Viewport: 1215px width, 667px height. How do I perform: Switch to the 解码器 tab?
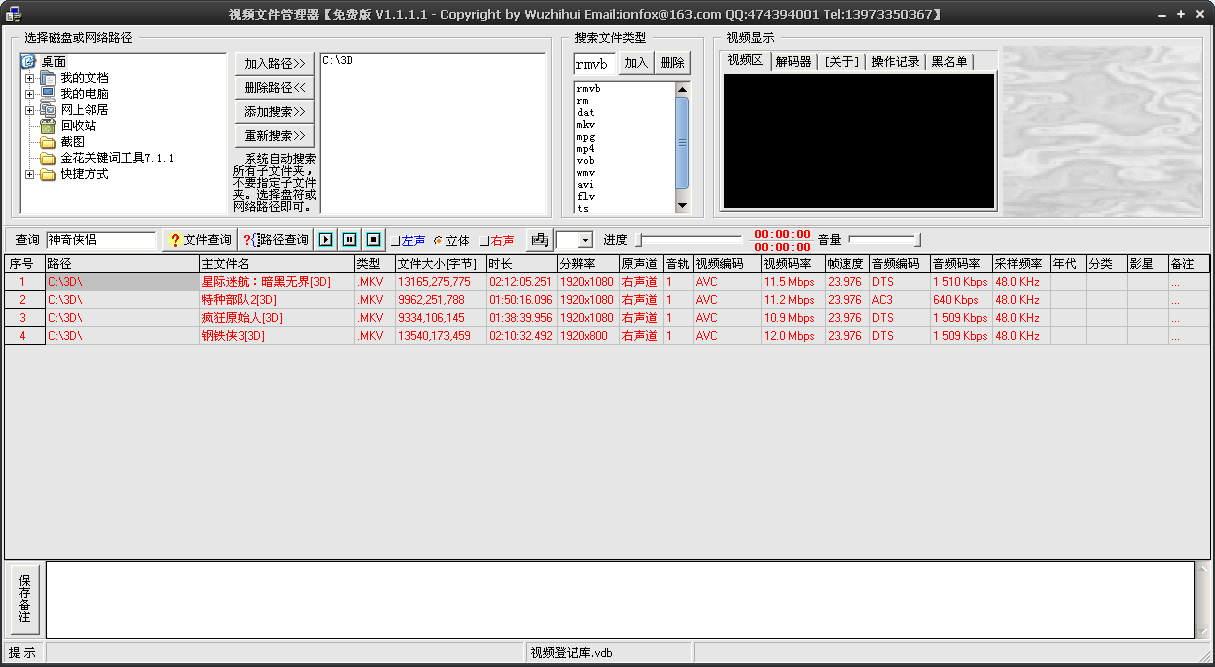(793, 61)
